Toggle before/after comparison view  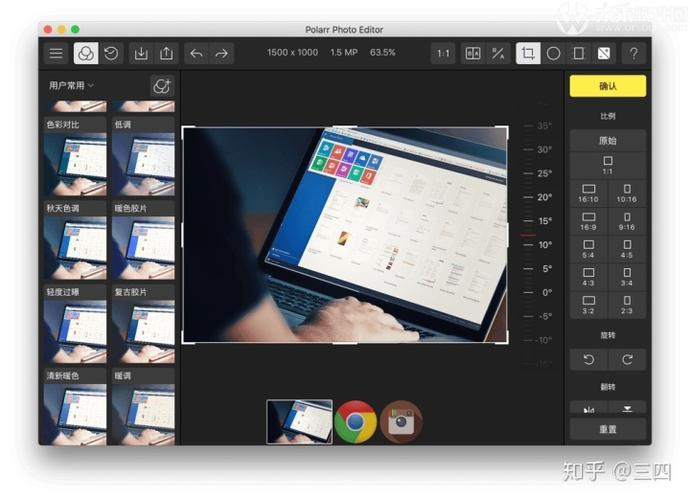(473, 54)
